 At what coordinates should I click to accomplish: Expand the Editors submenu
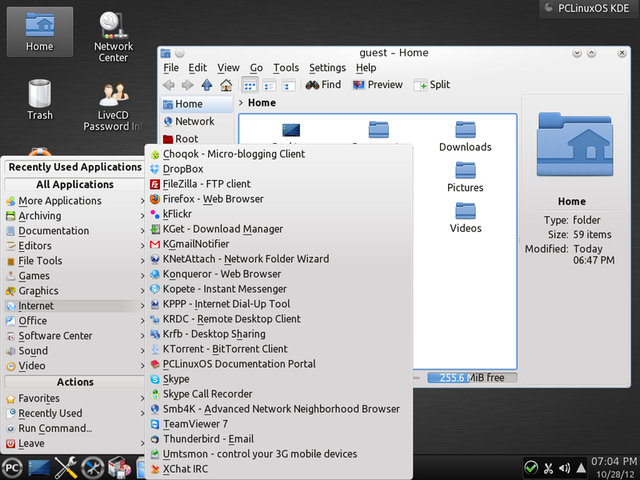click(x=75, y=246)
